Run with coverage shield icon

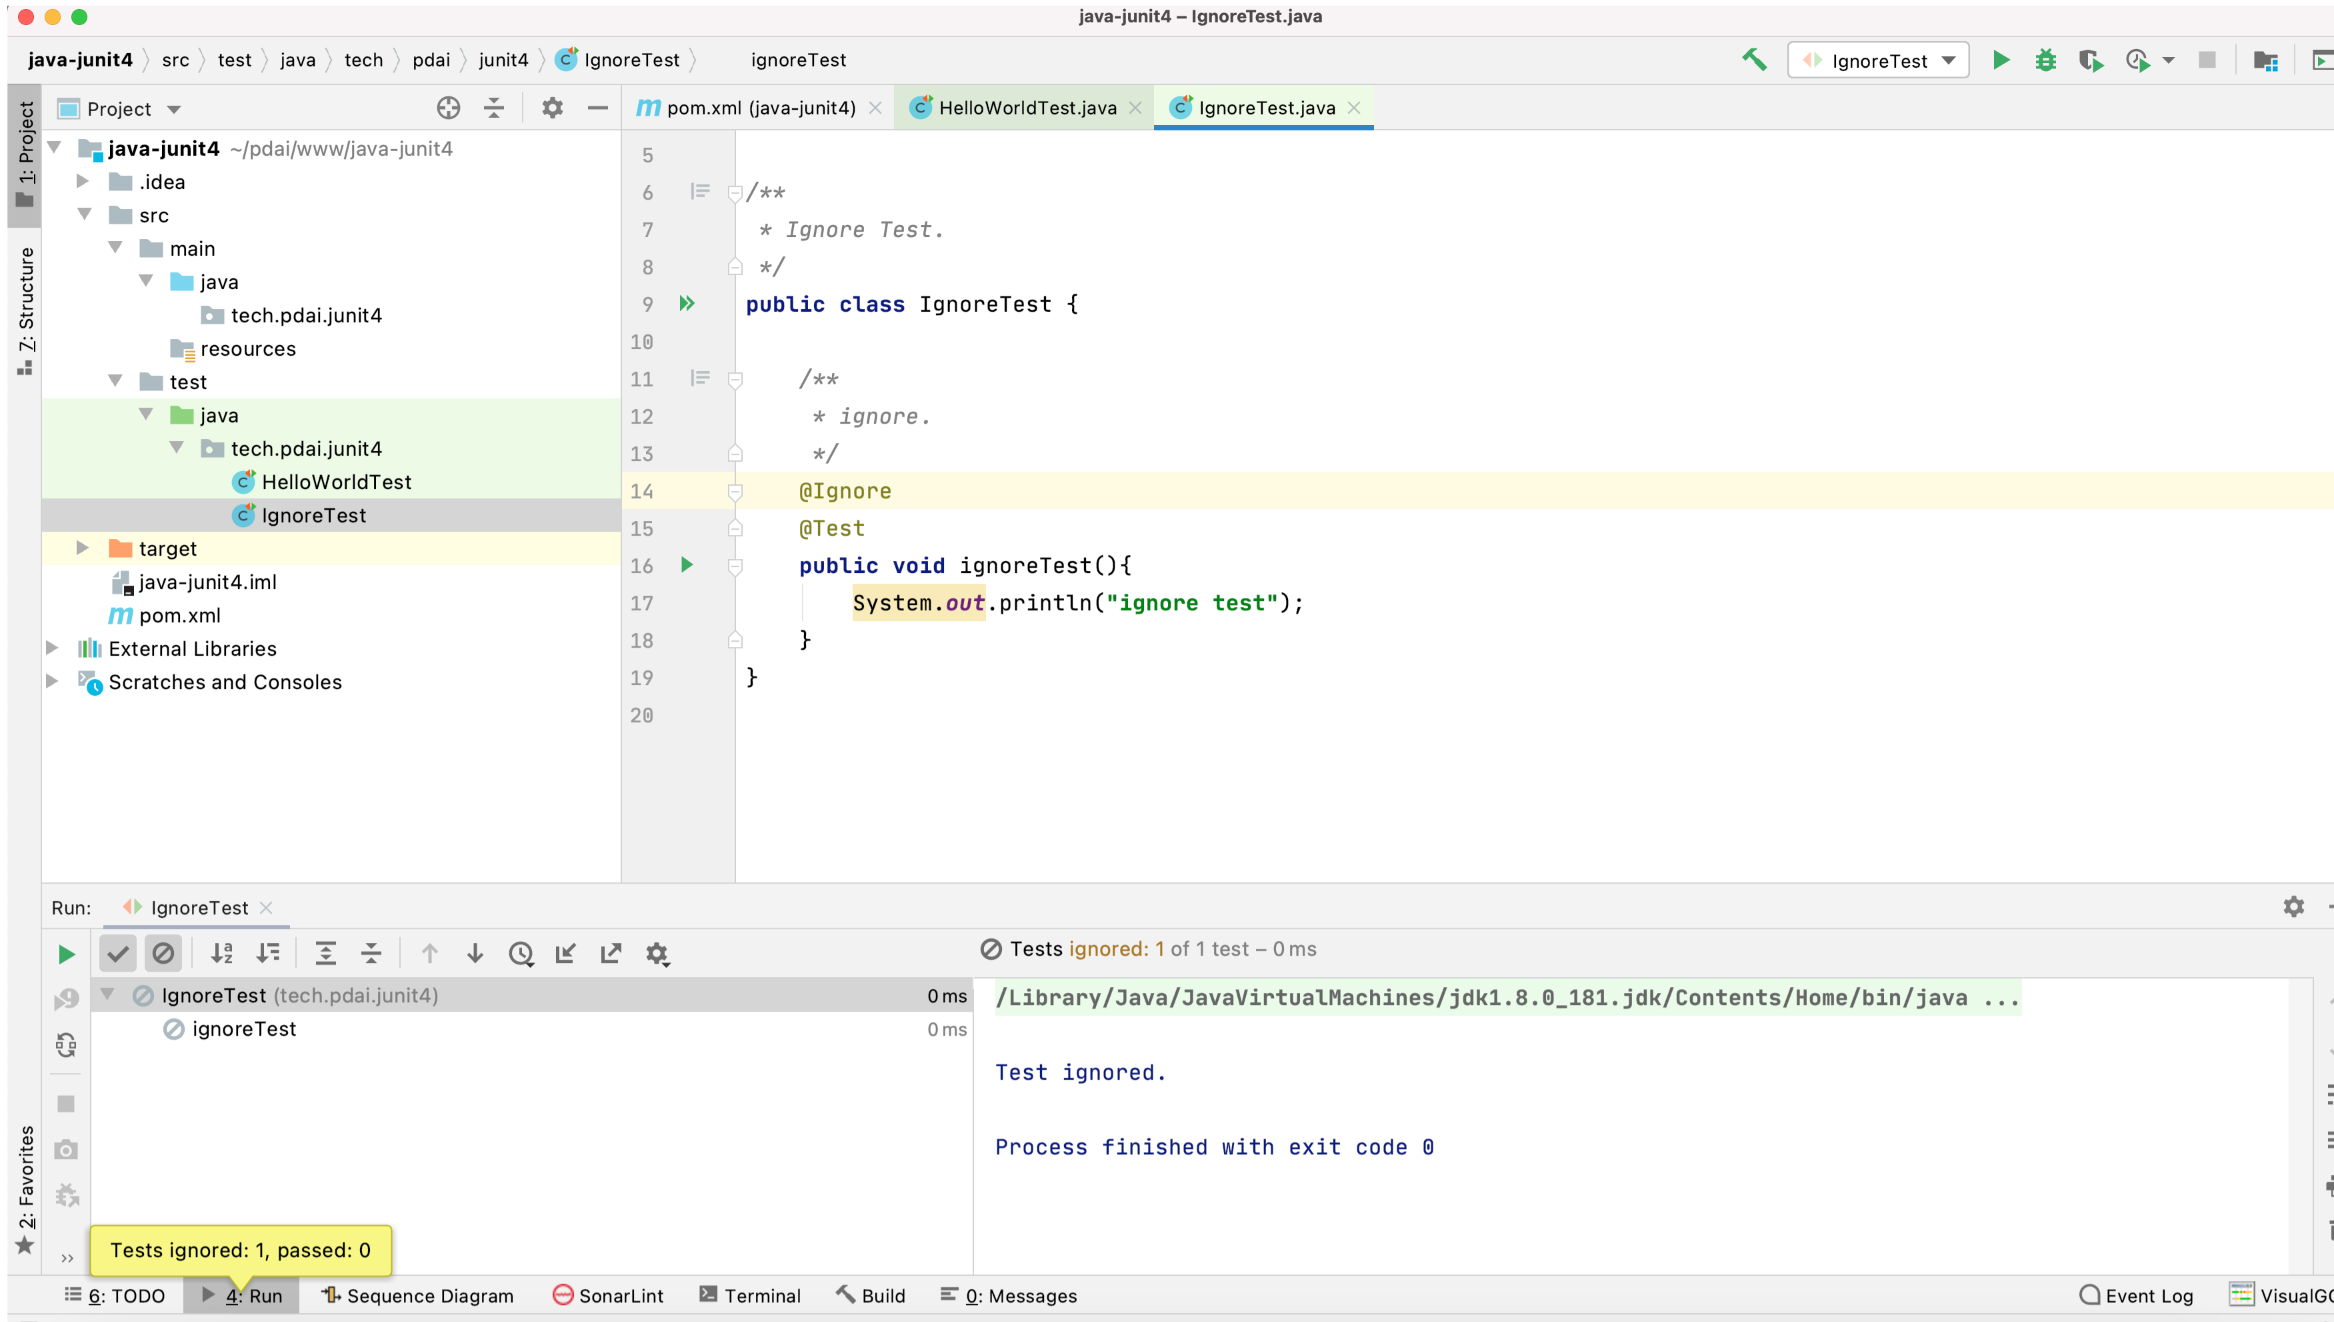[x=2091, y=60]
